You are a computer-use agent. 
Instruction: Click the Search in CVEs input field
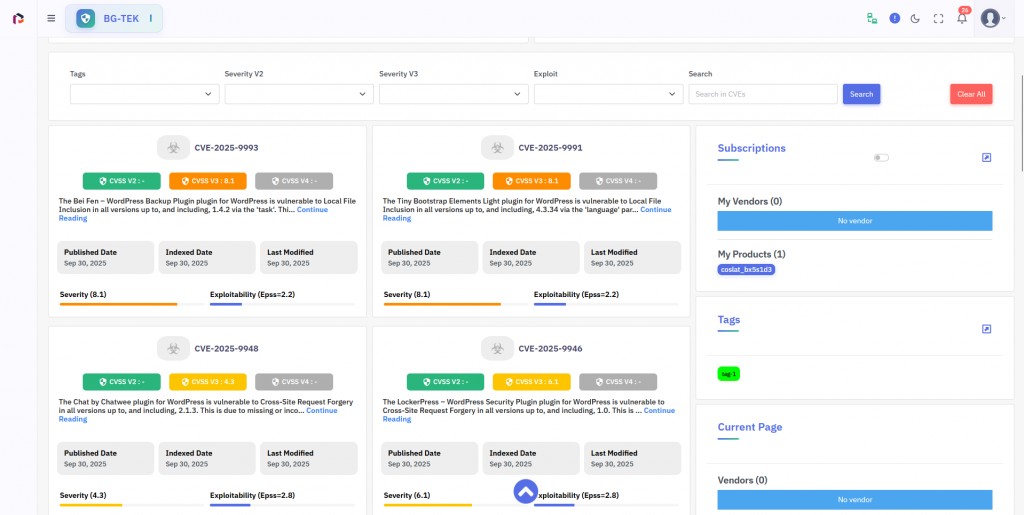click(x=762, y=94)
